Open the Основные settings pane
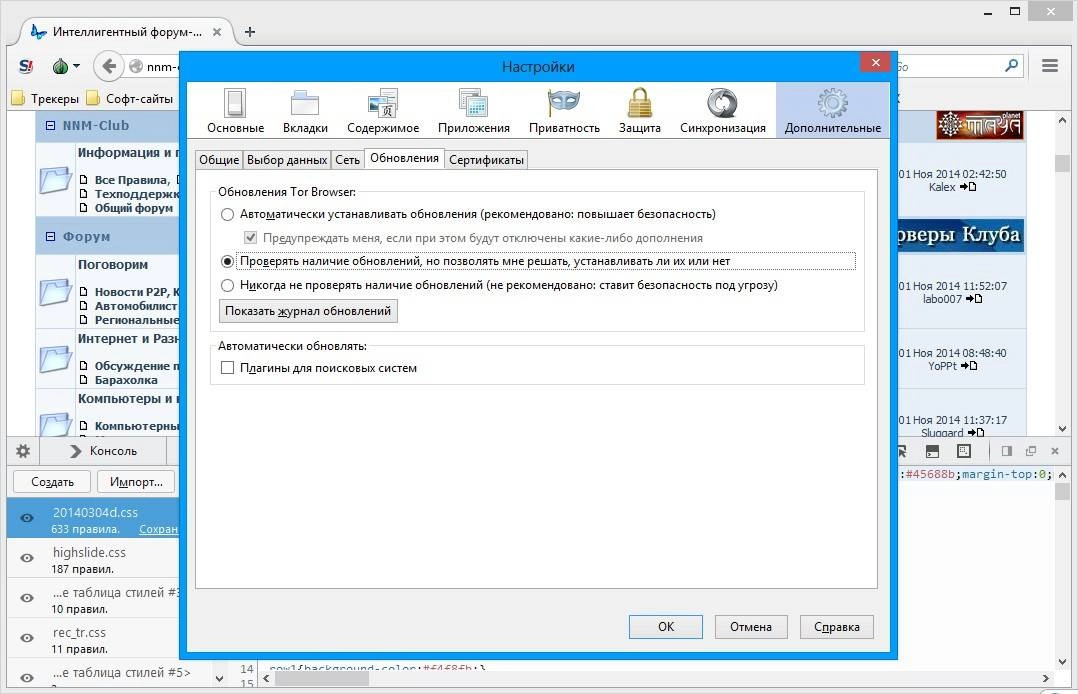This screenshot has width=1078, height=694. [x=235, y=111]
